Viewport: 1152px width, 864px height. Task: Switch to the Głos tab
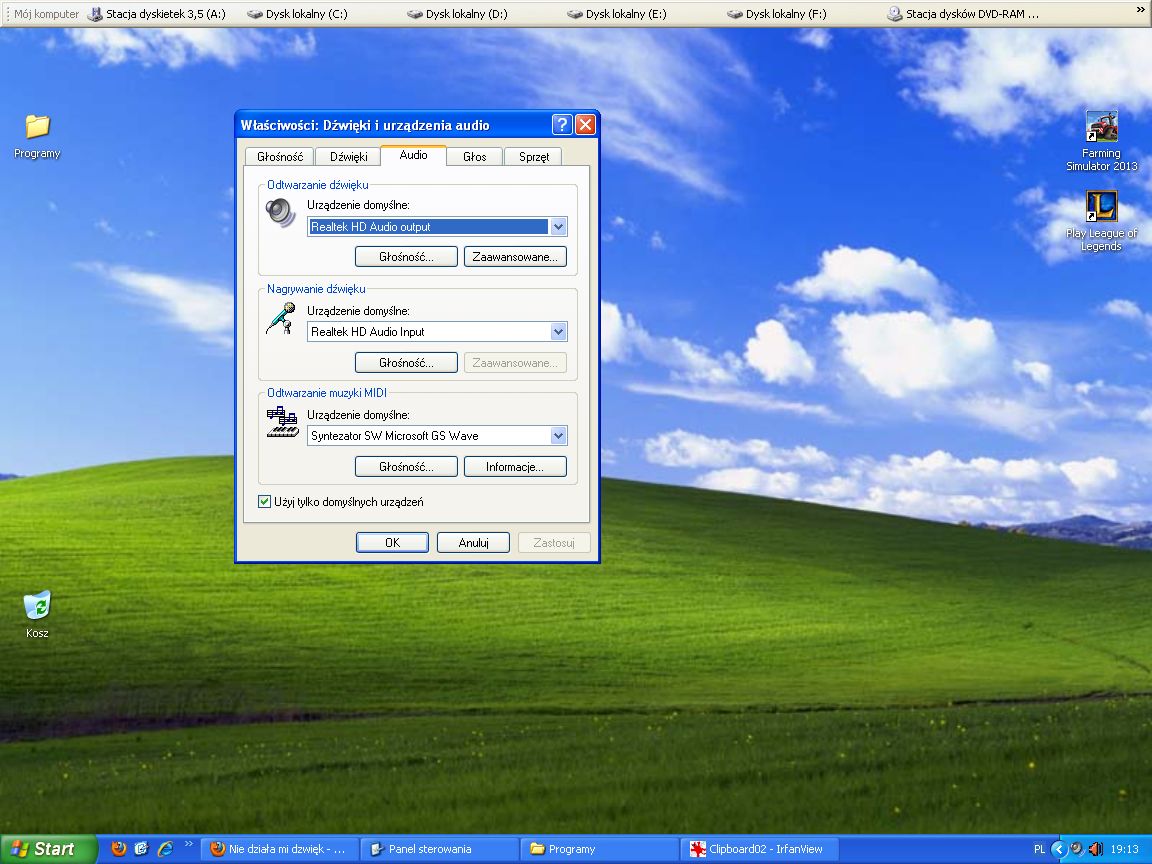(x=475, y=156)
